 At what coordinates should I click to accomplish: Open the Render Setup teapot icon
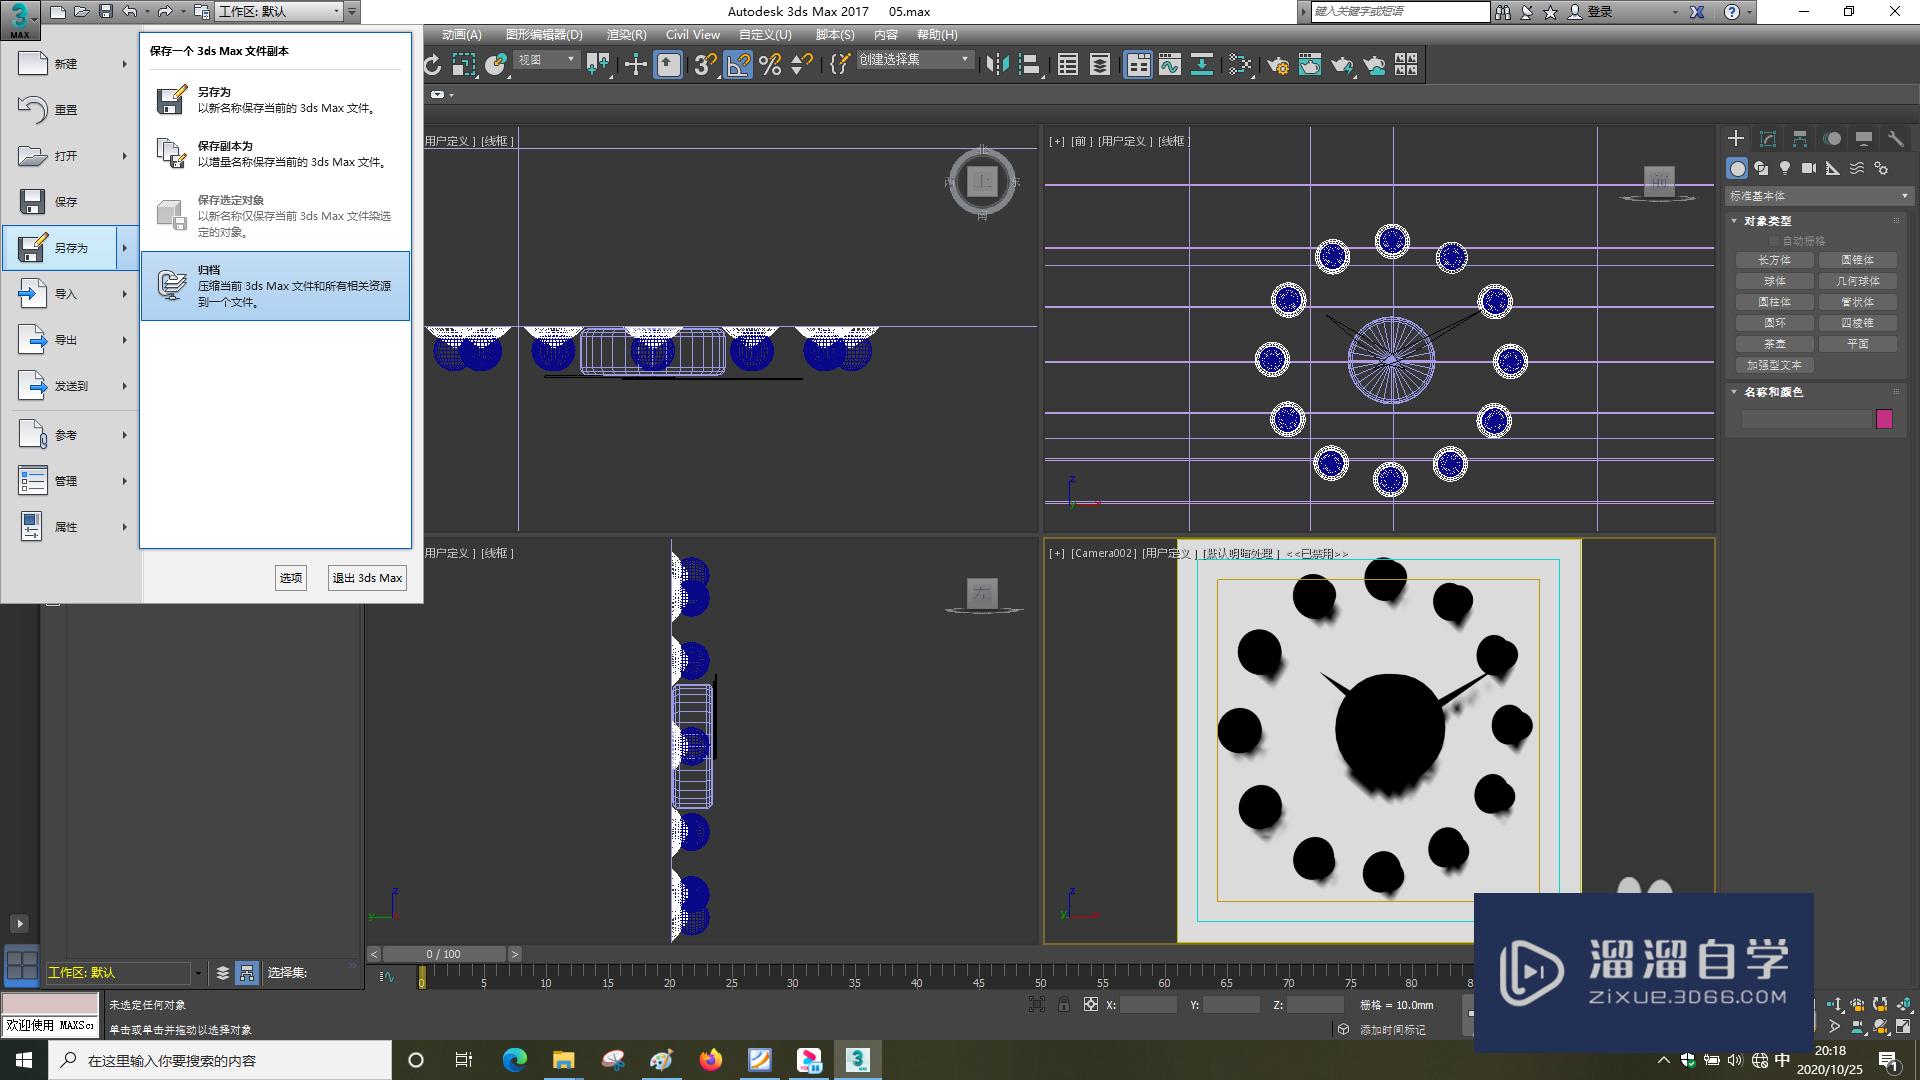pos(1277,65)
